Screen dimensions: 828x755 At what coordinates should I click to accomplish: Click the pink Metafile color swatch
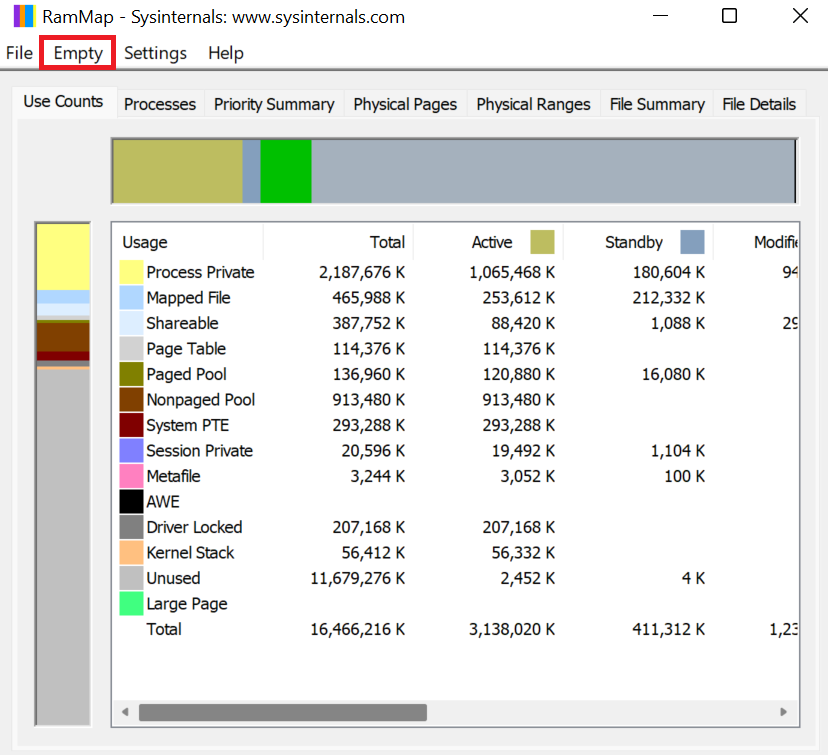coord(131,476)
